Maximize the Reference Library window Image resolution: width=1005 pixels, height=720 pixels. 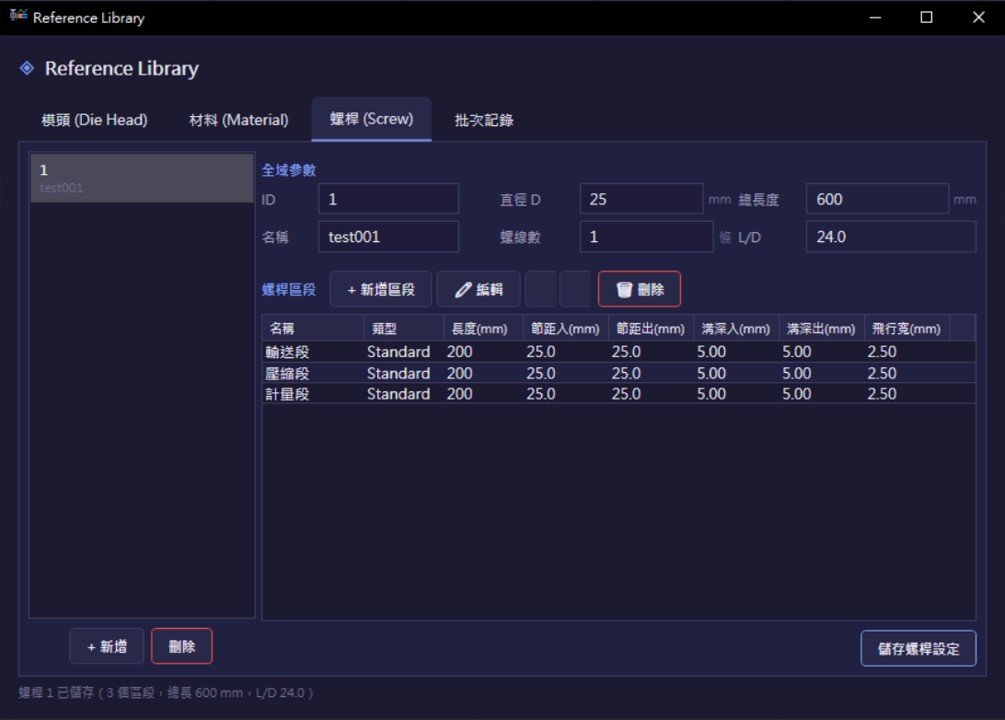point(926,17)
